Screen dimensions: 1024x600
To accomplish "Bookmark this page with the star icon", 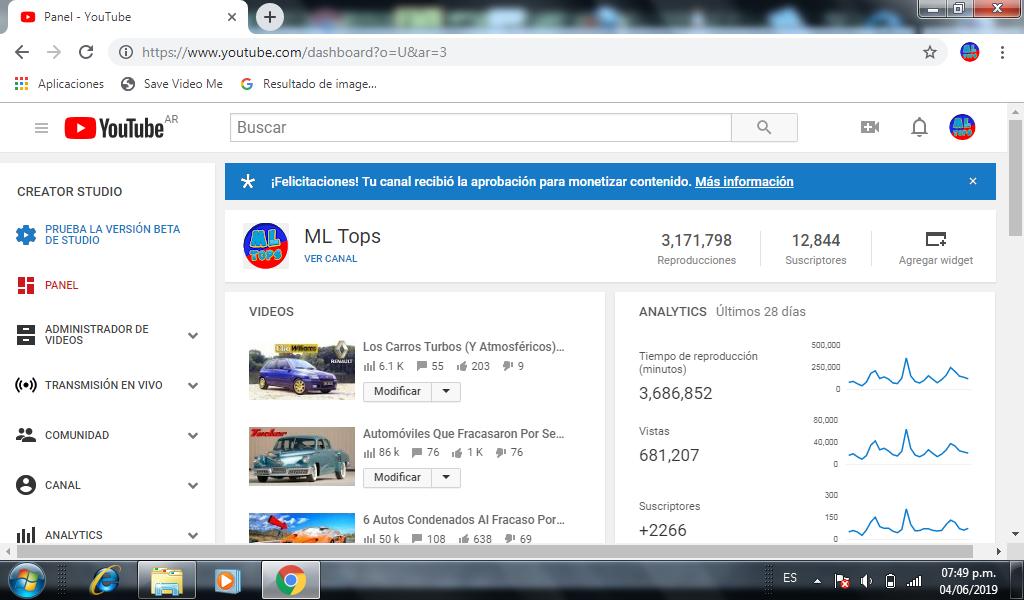I will point(930,52).
